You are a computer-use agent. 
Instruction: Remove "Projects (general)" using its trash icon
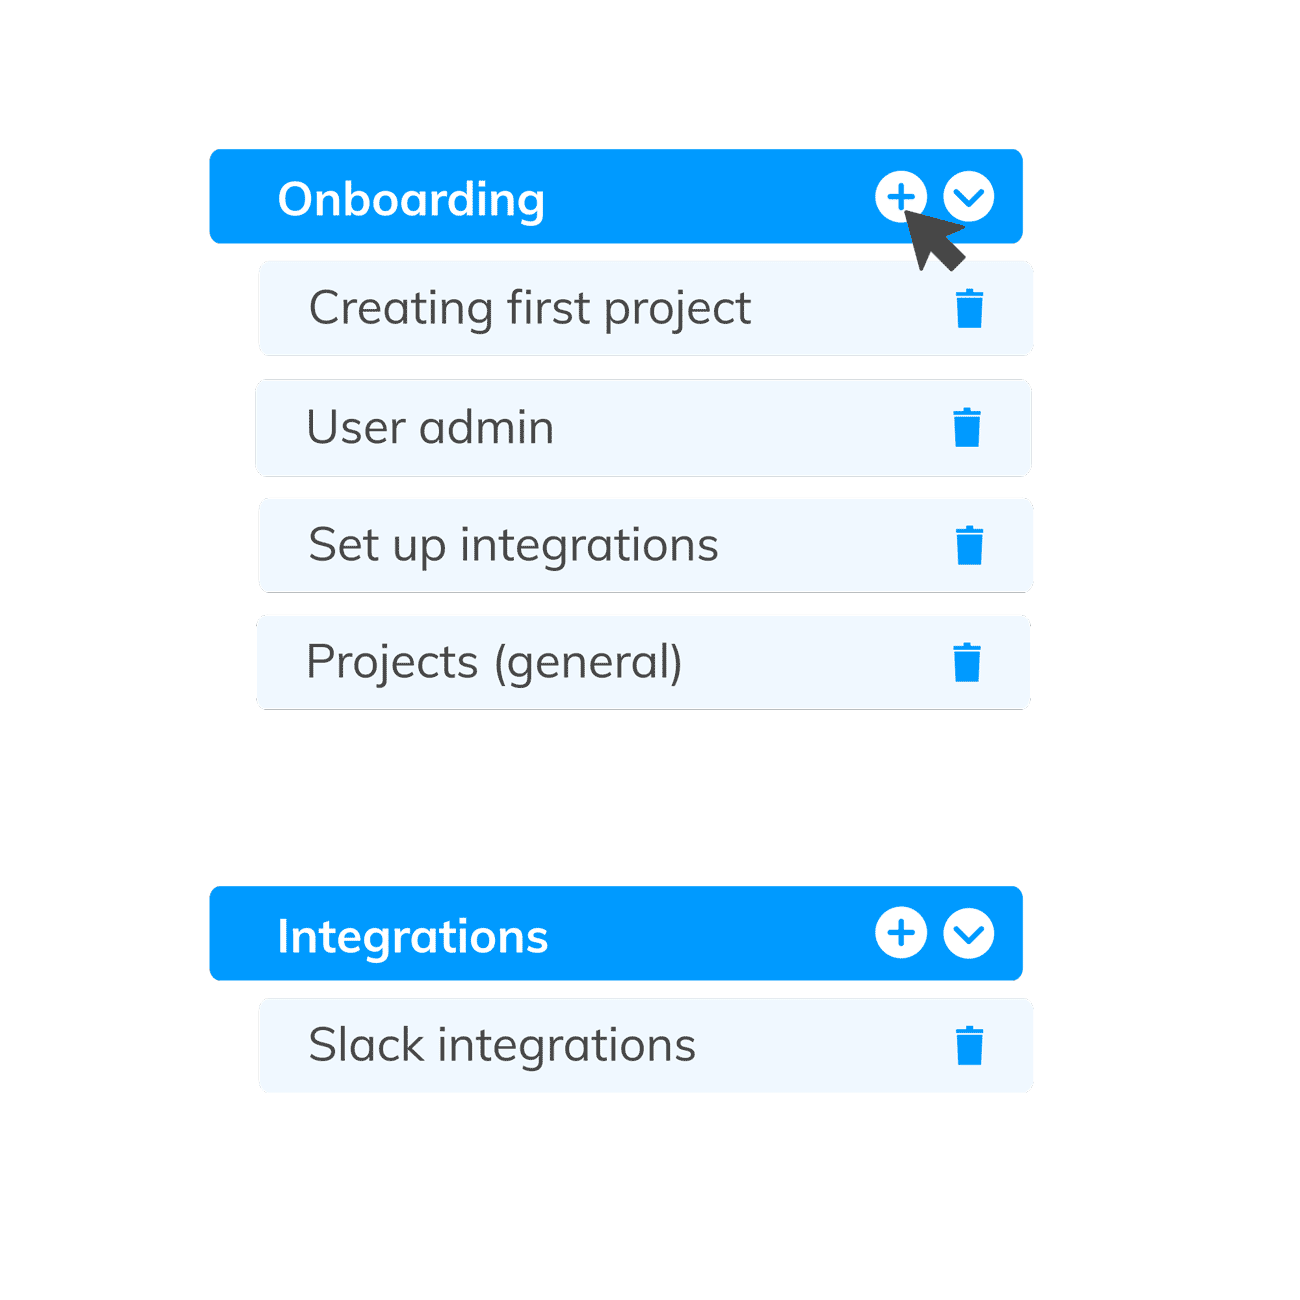(967, 661)
